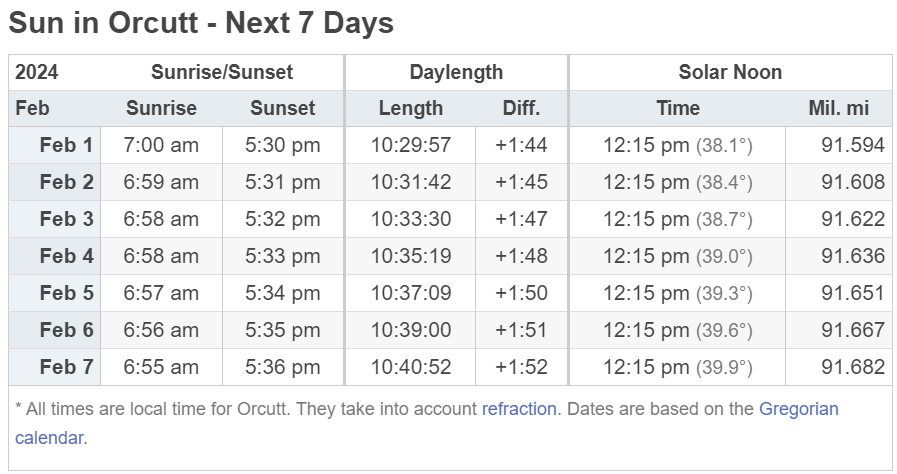Click the Solar Noon Time header
The height and width of the screenshot is (474, 897).
[677, 108]
